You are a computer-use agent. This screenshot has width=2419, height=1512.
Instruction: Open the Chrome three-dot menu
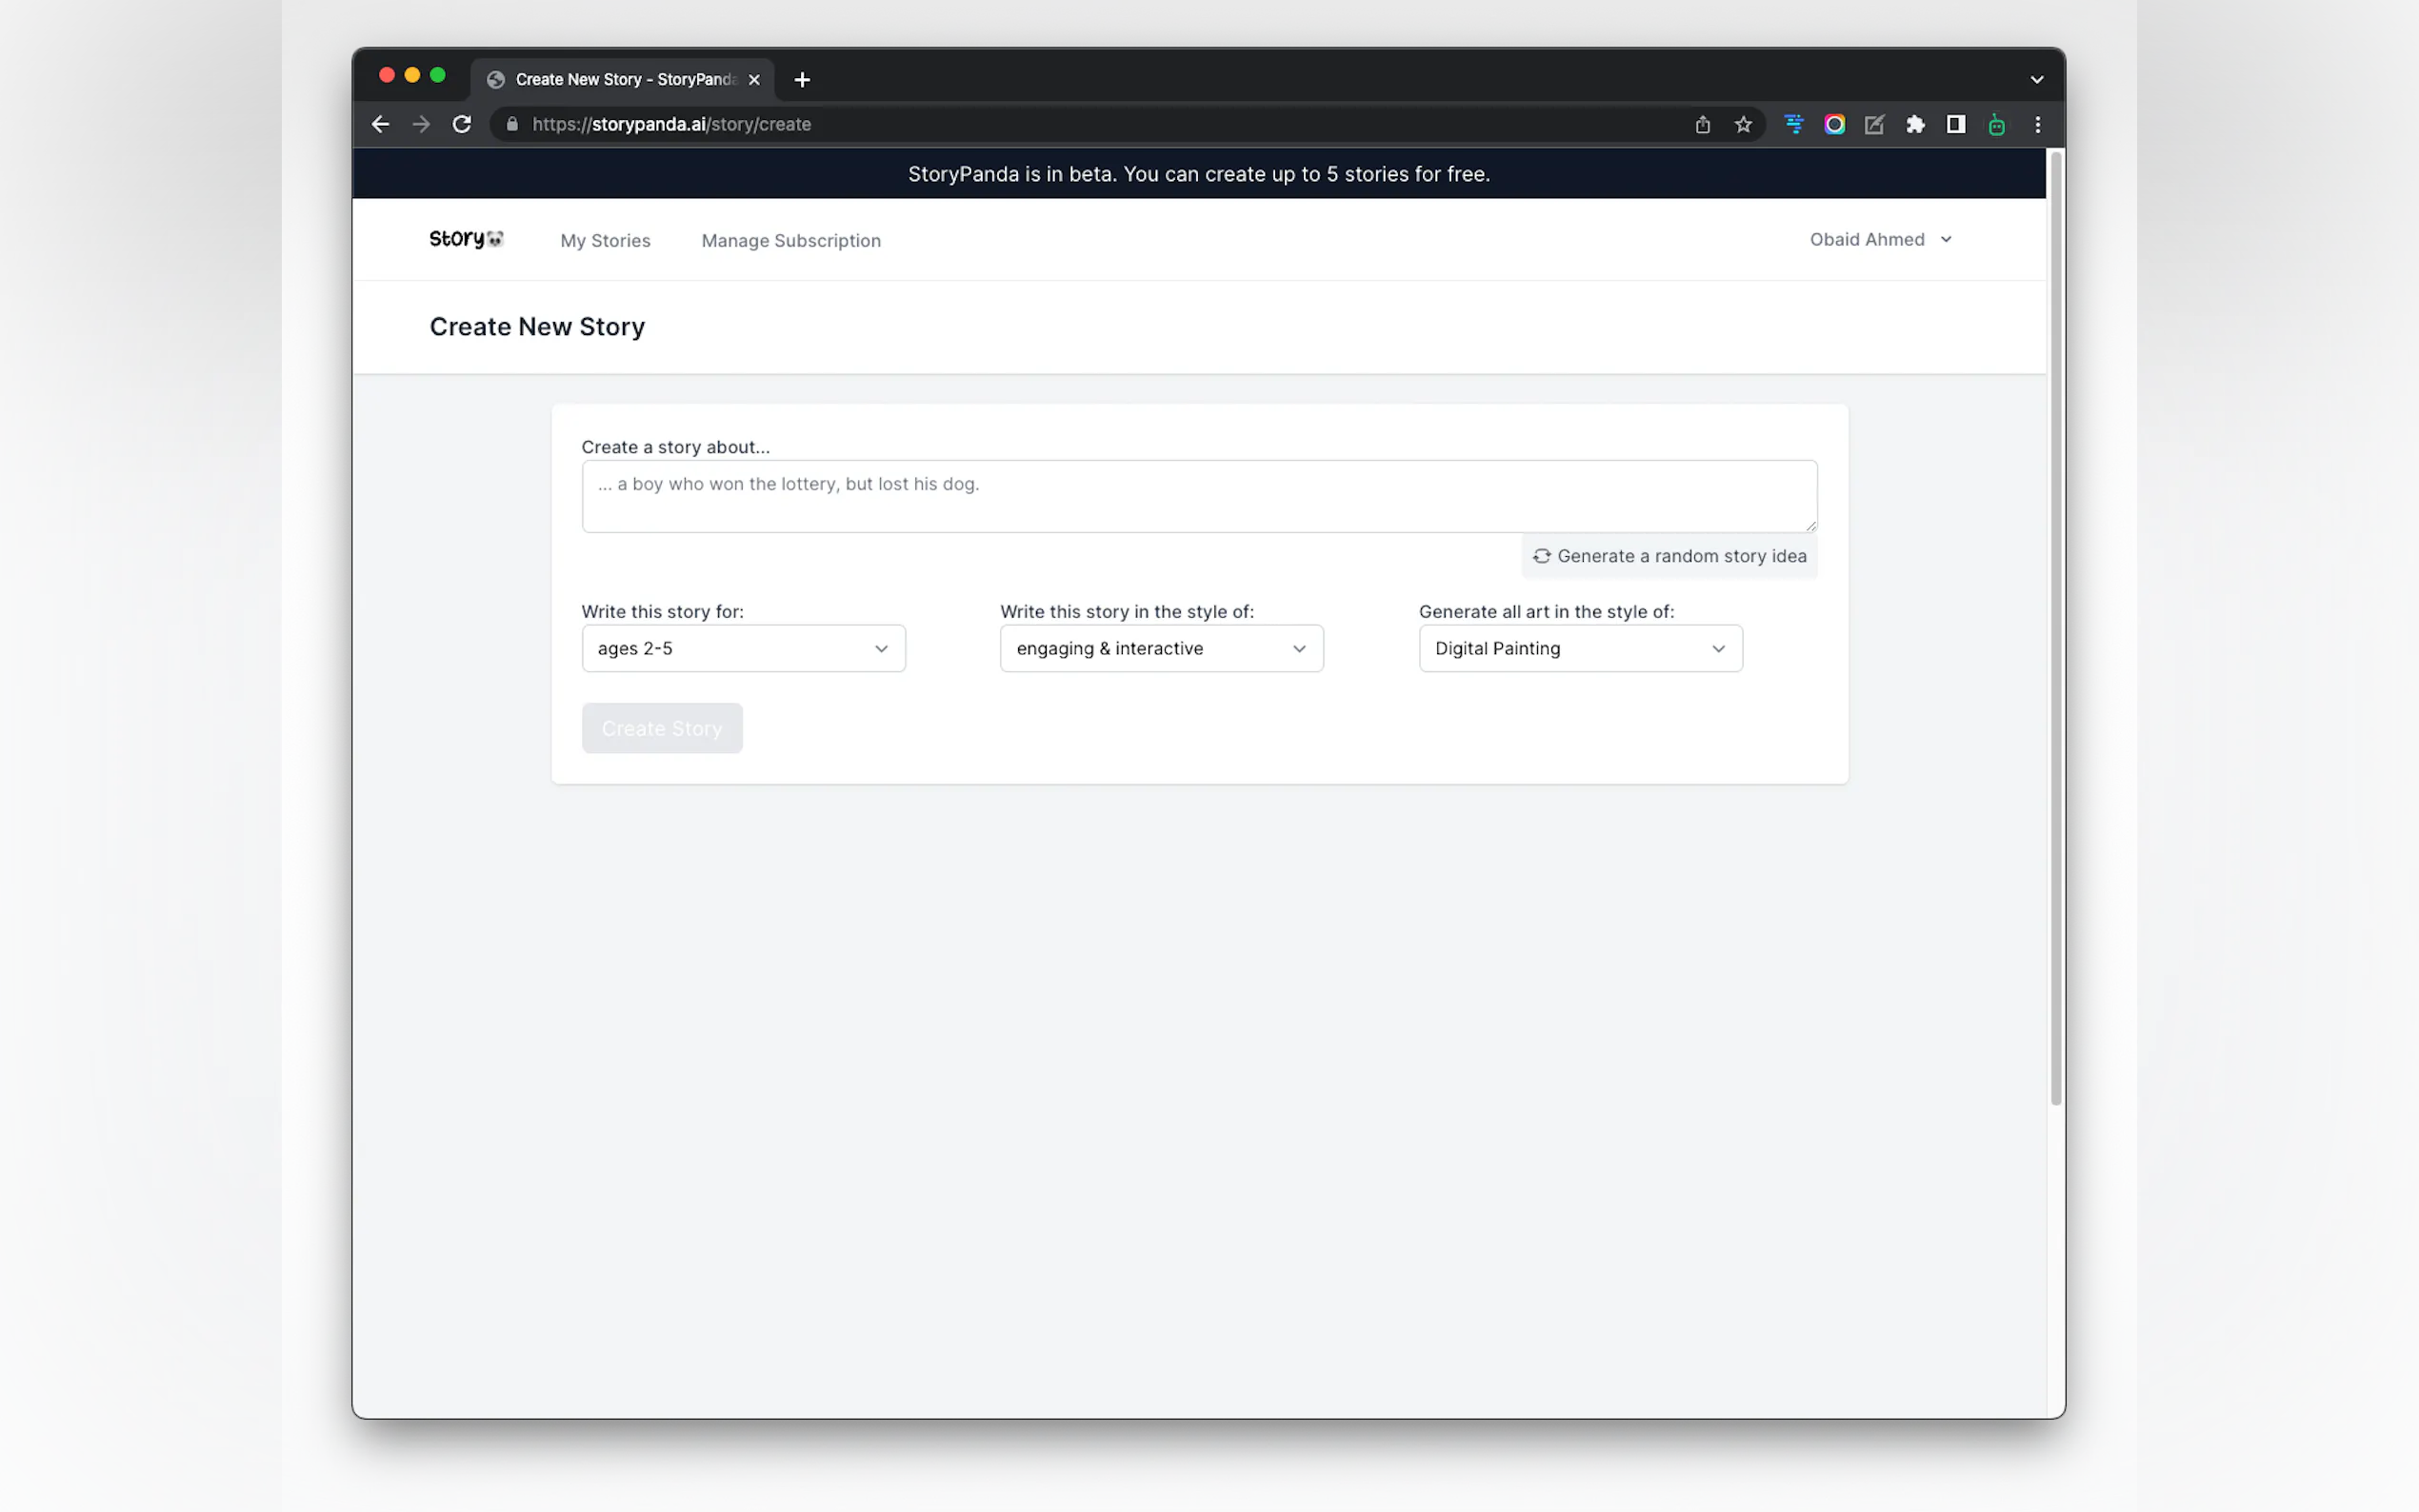tap(2037, 124)
